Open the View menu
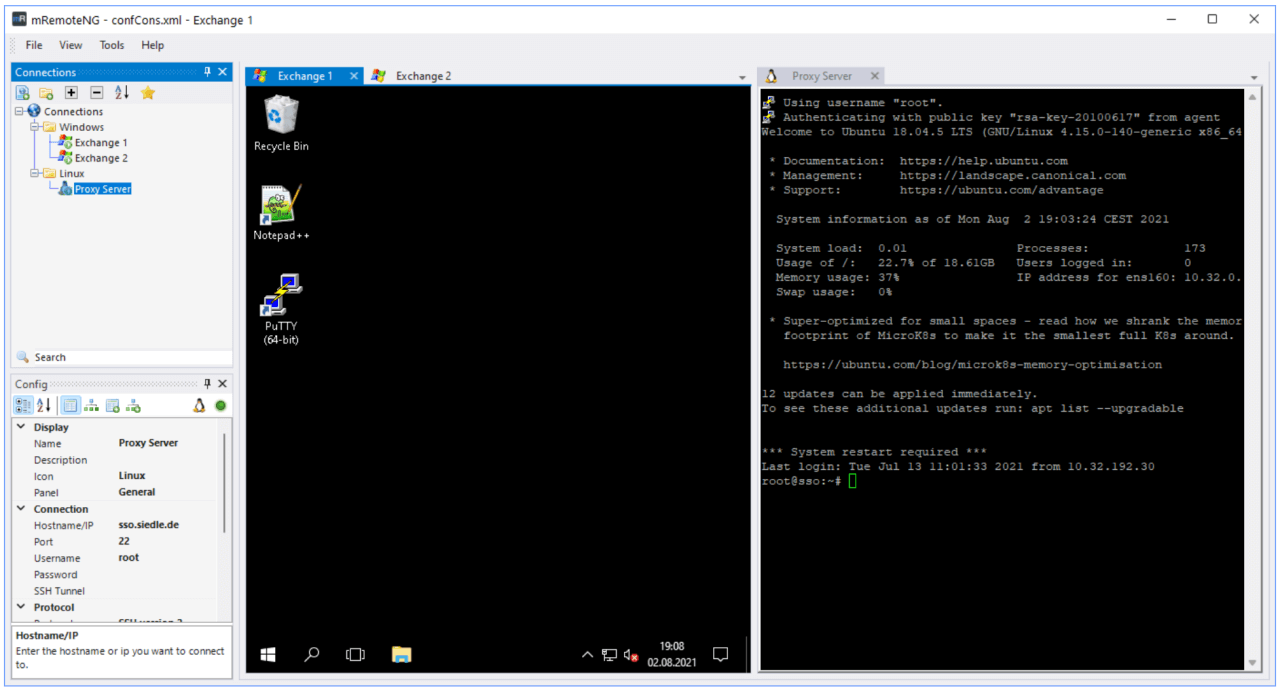This screenshot has height=691, width=1280. point(71,45)
